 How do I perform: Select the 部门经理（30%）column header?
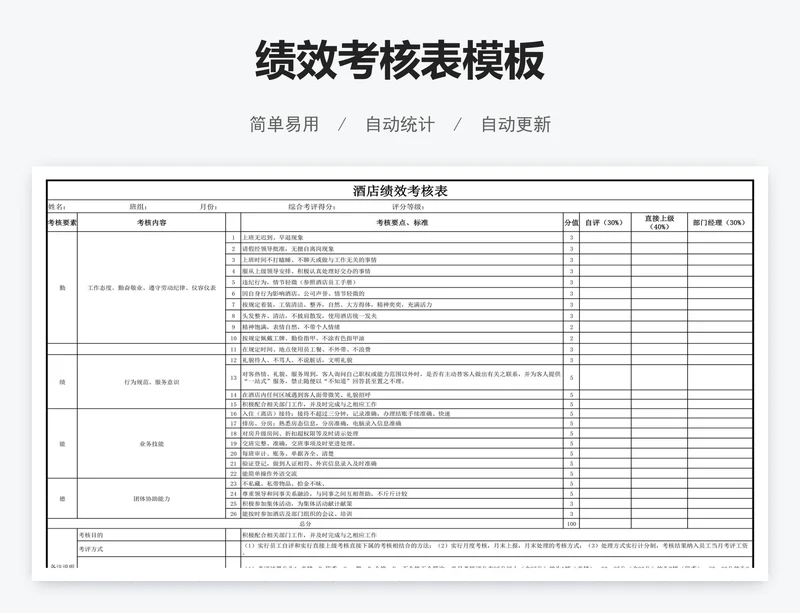pyautogui.click(x=719, y=223)
